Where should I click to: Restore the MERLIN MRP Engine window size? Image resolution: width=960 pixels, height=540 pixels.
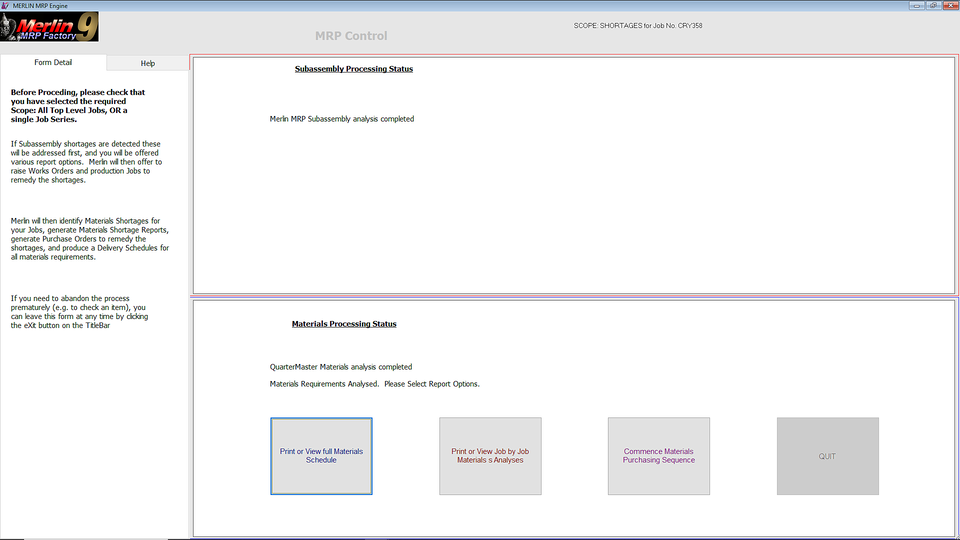point(933,5)
